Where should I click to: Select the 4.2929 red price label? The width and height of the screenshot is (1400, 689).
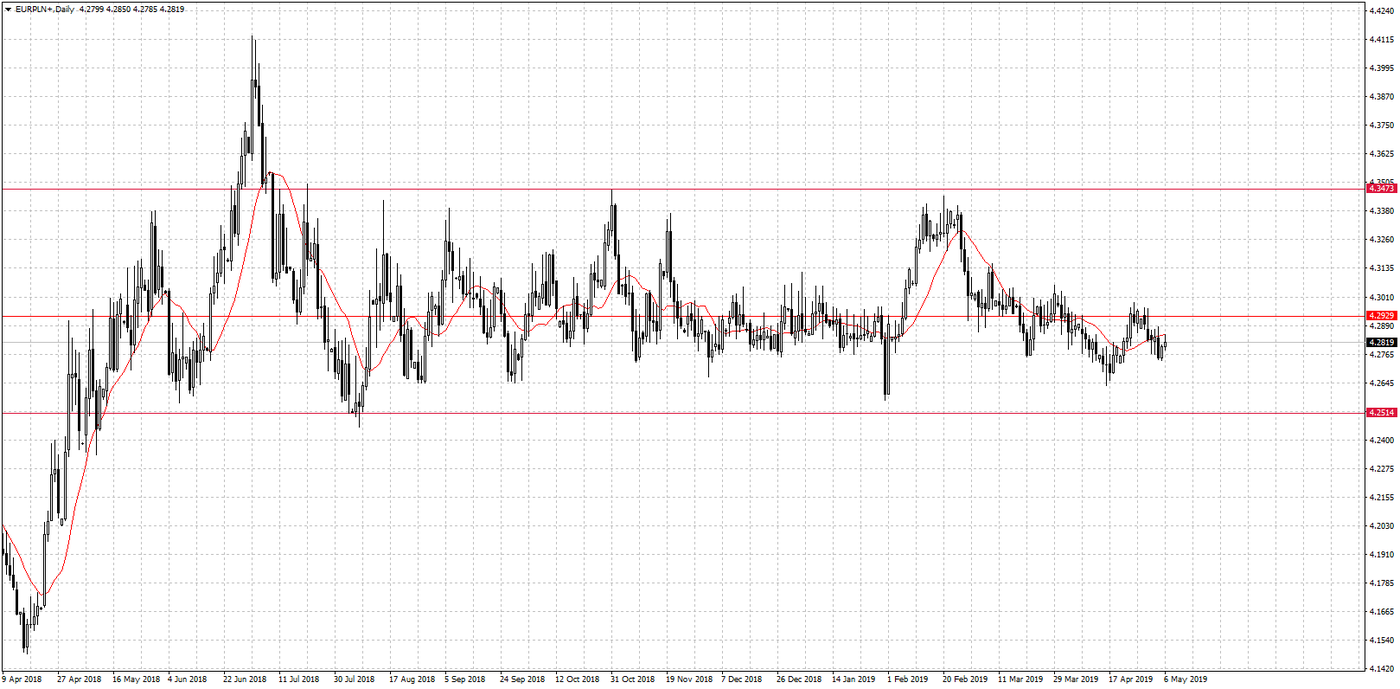click(x=1380, y=316)
